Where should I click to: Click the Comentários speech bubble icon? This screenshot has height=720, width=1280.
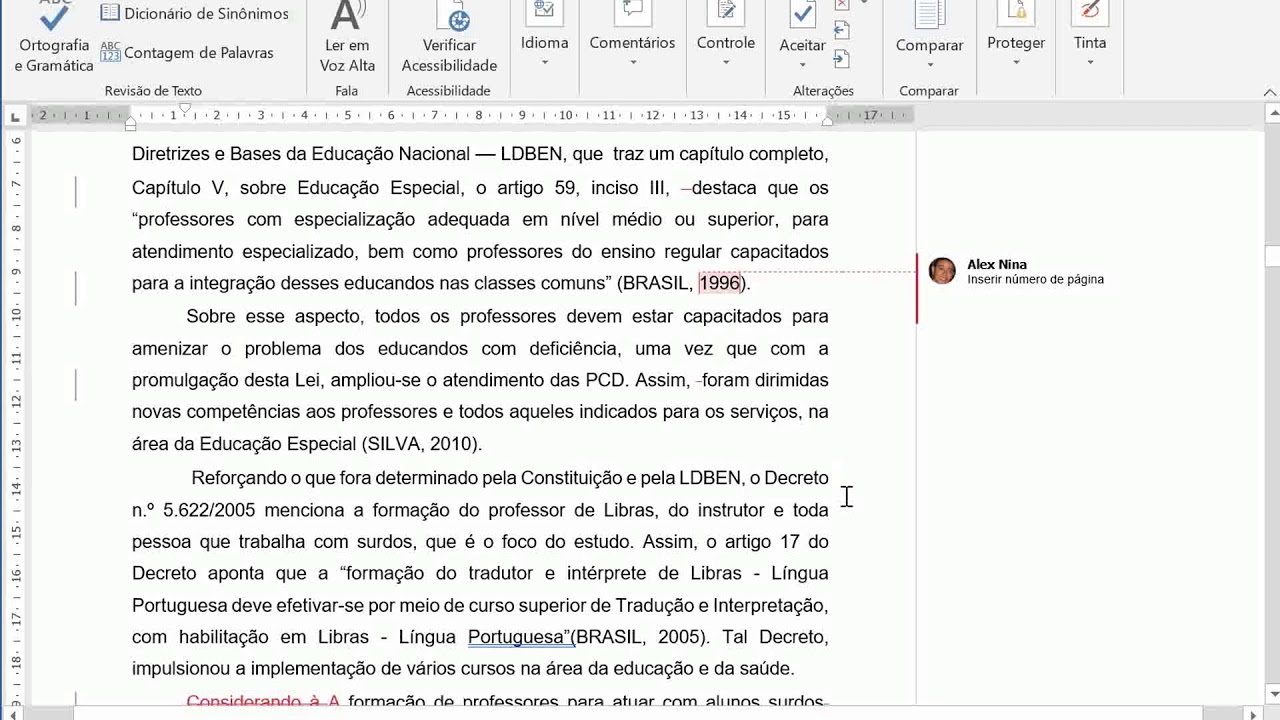(x=632, y=12)
